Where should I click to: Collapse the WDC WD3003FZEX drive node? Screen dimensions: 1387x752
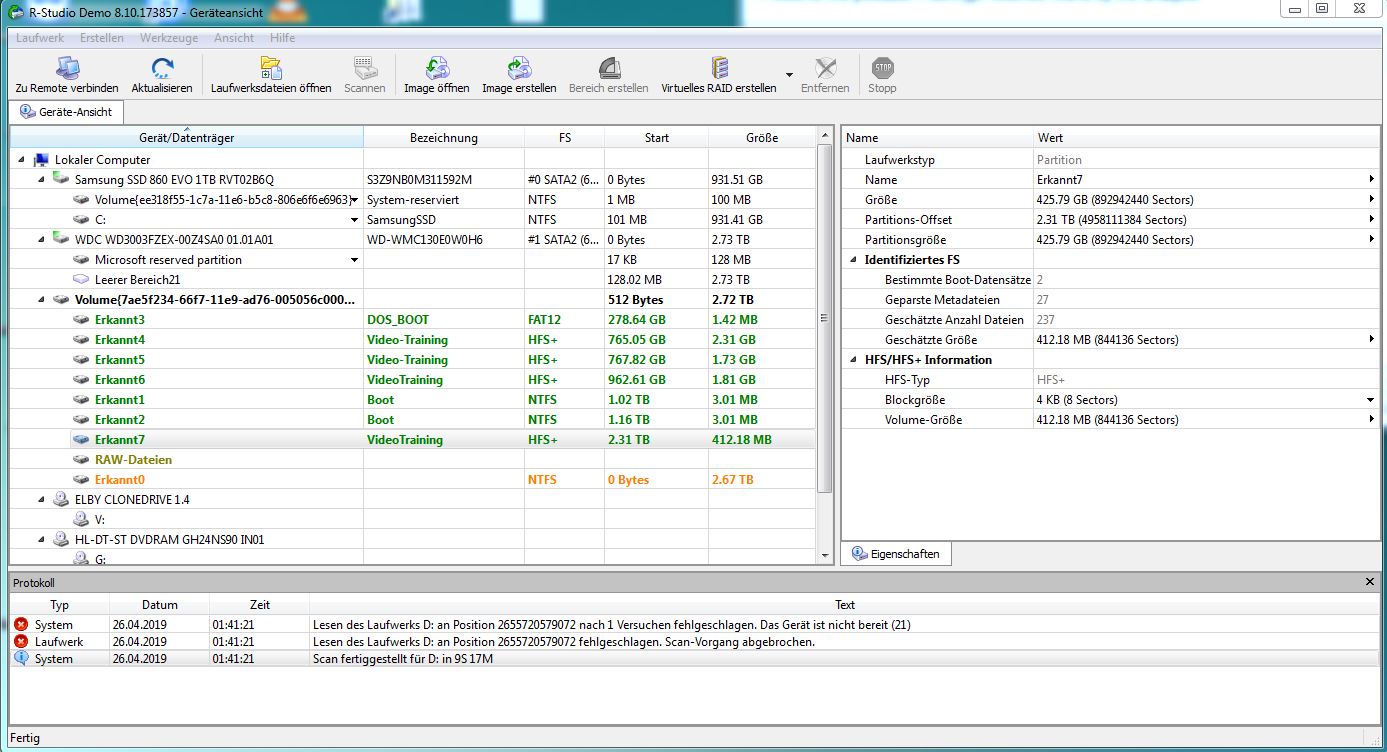tap(41, 240)
